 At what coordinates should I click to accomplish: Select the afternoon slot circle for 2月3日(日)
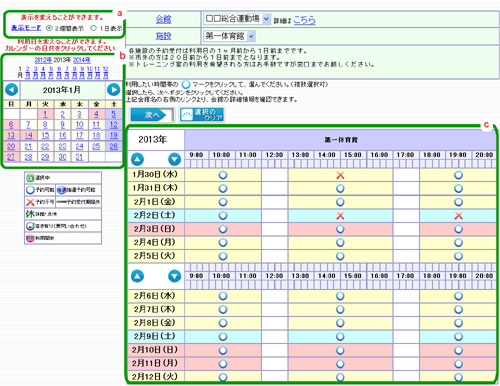click(340, 229)
